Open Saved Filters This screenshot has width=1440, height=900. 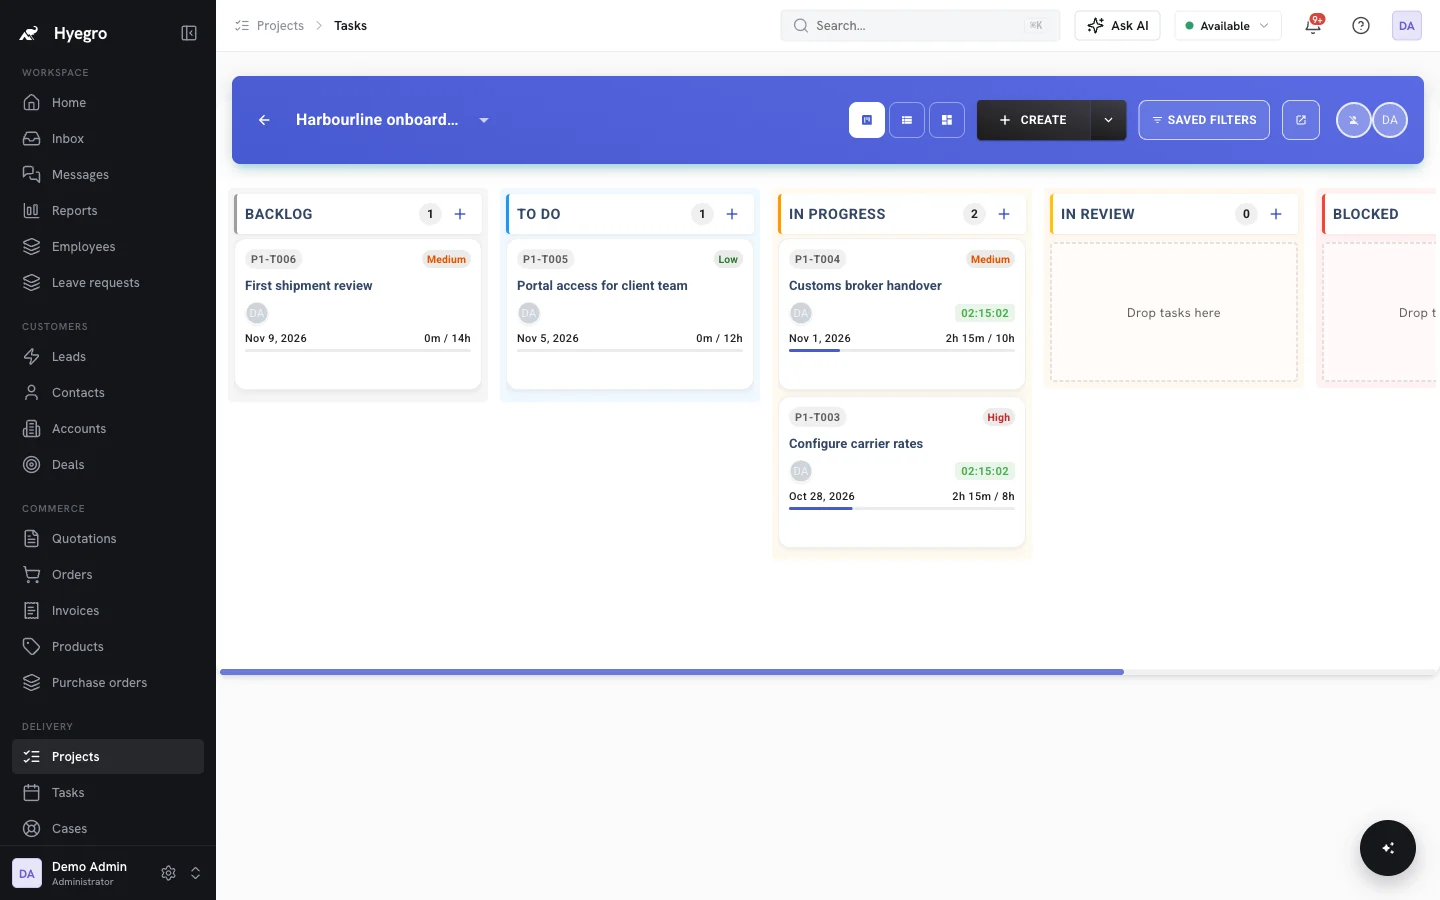click(x=1204, y=120)
